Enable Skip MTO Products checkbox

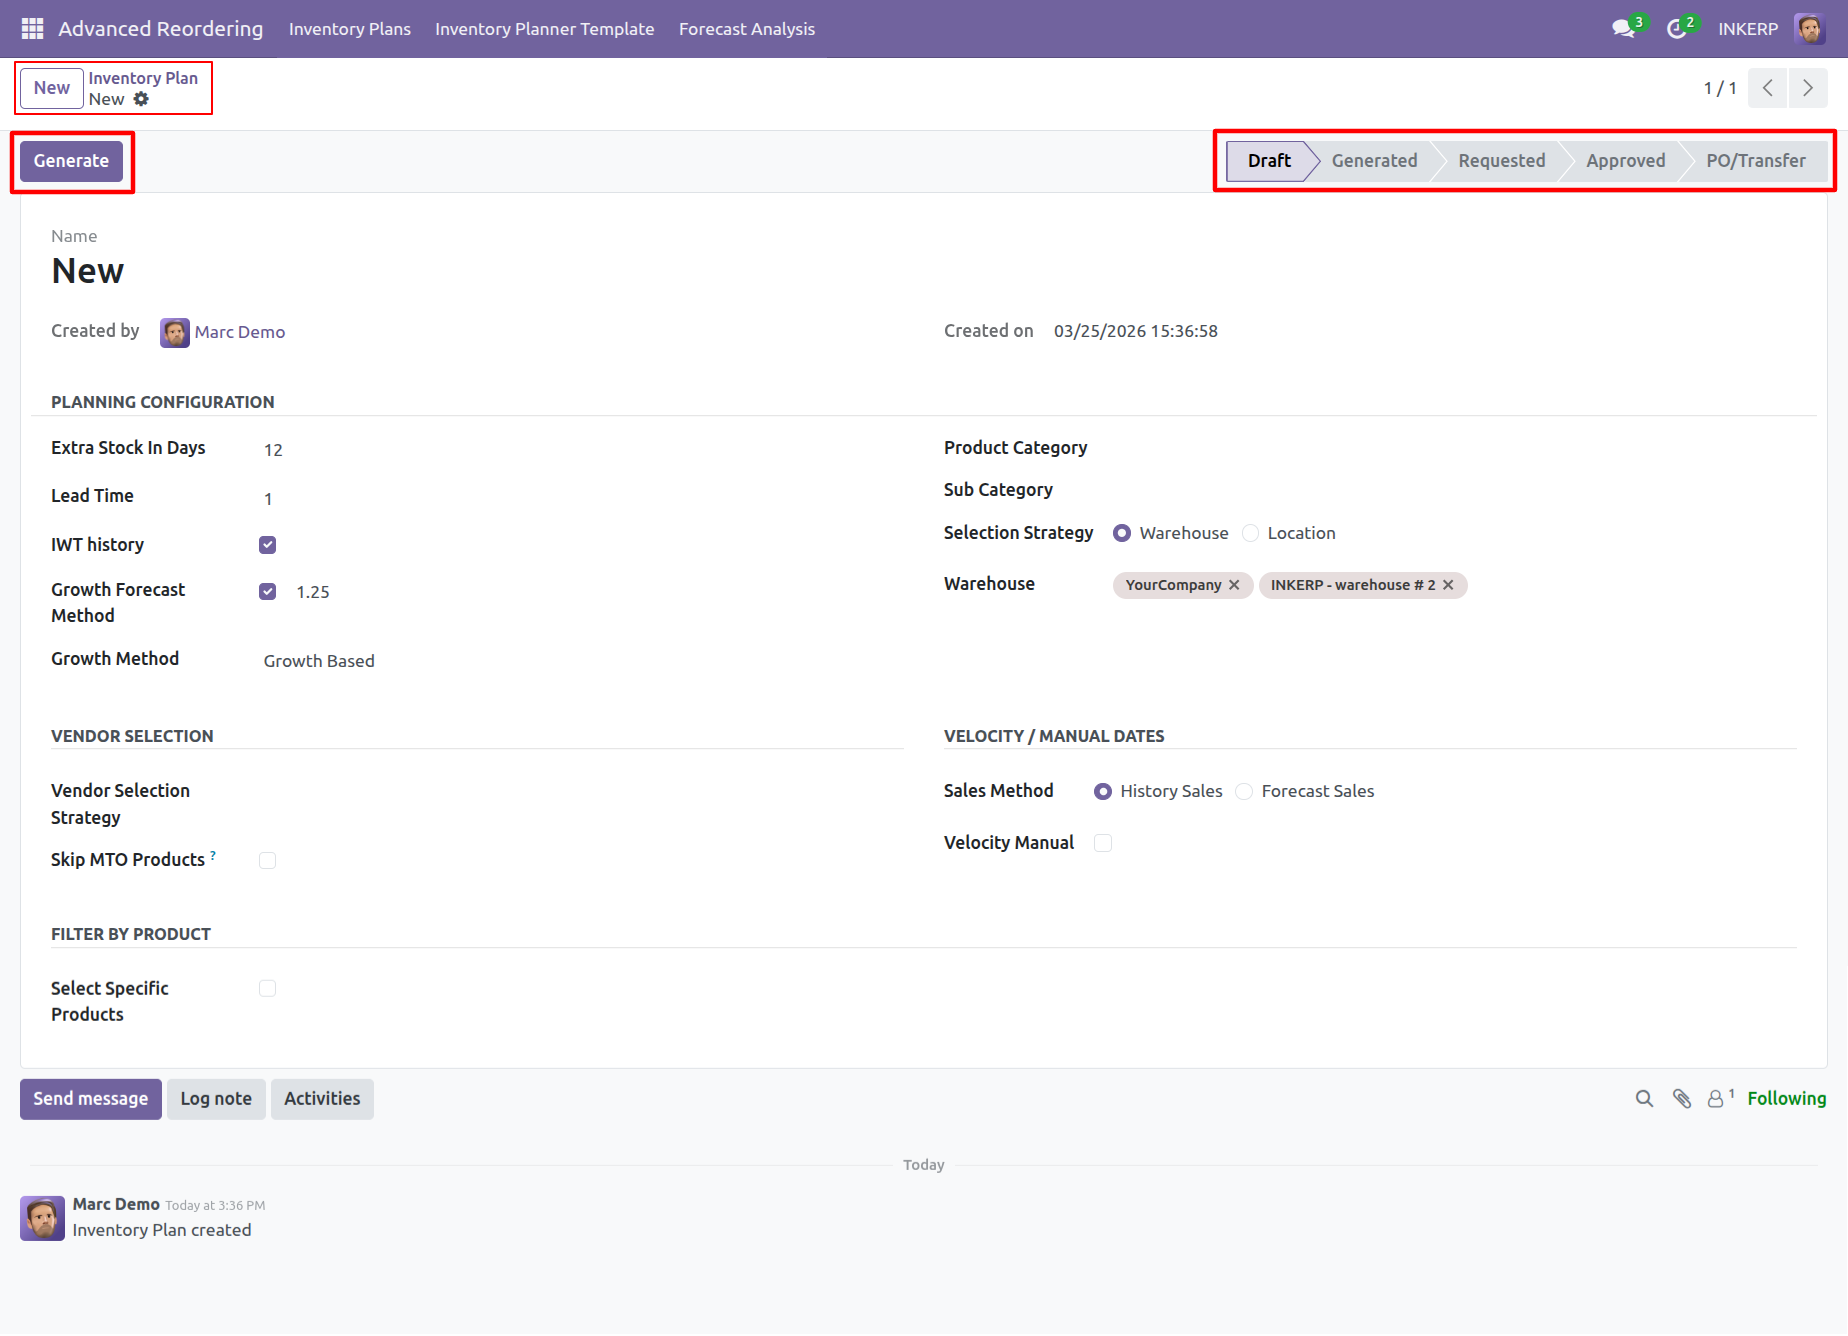tap(267, 861)
